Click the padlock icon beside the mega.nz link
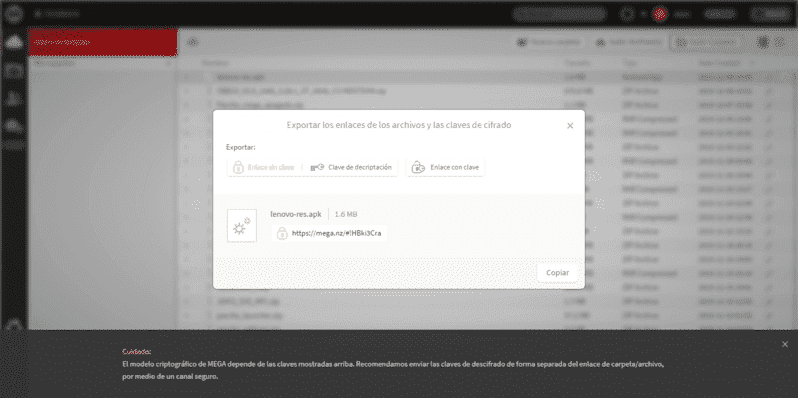 click(x=281, y=234)
